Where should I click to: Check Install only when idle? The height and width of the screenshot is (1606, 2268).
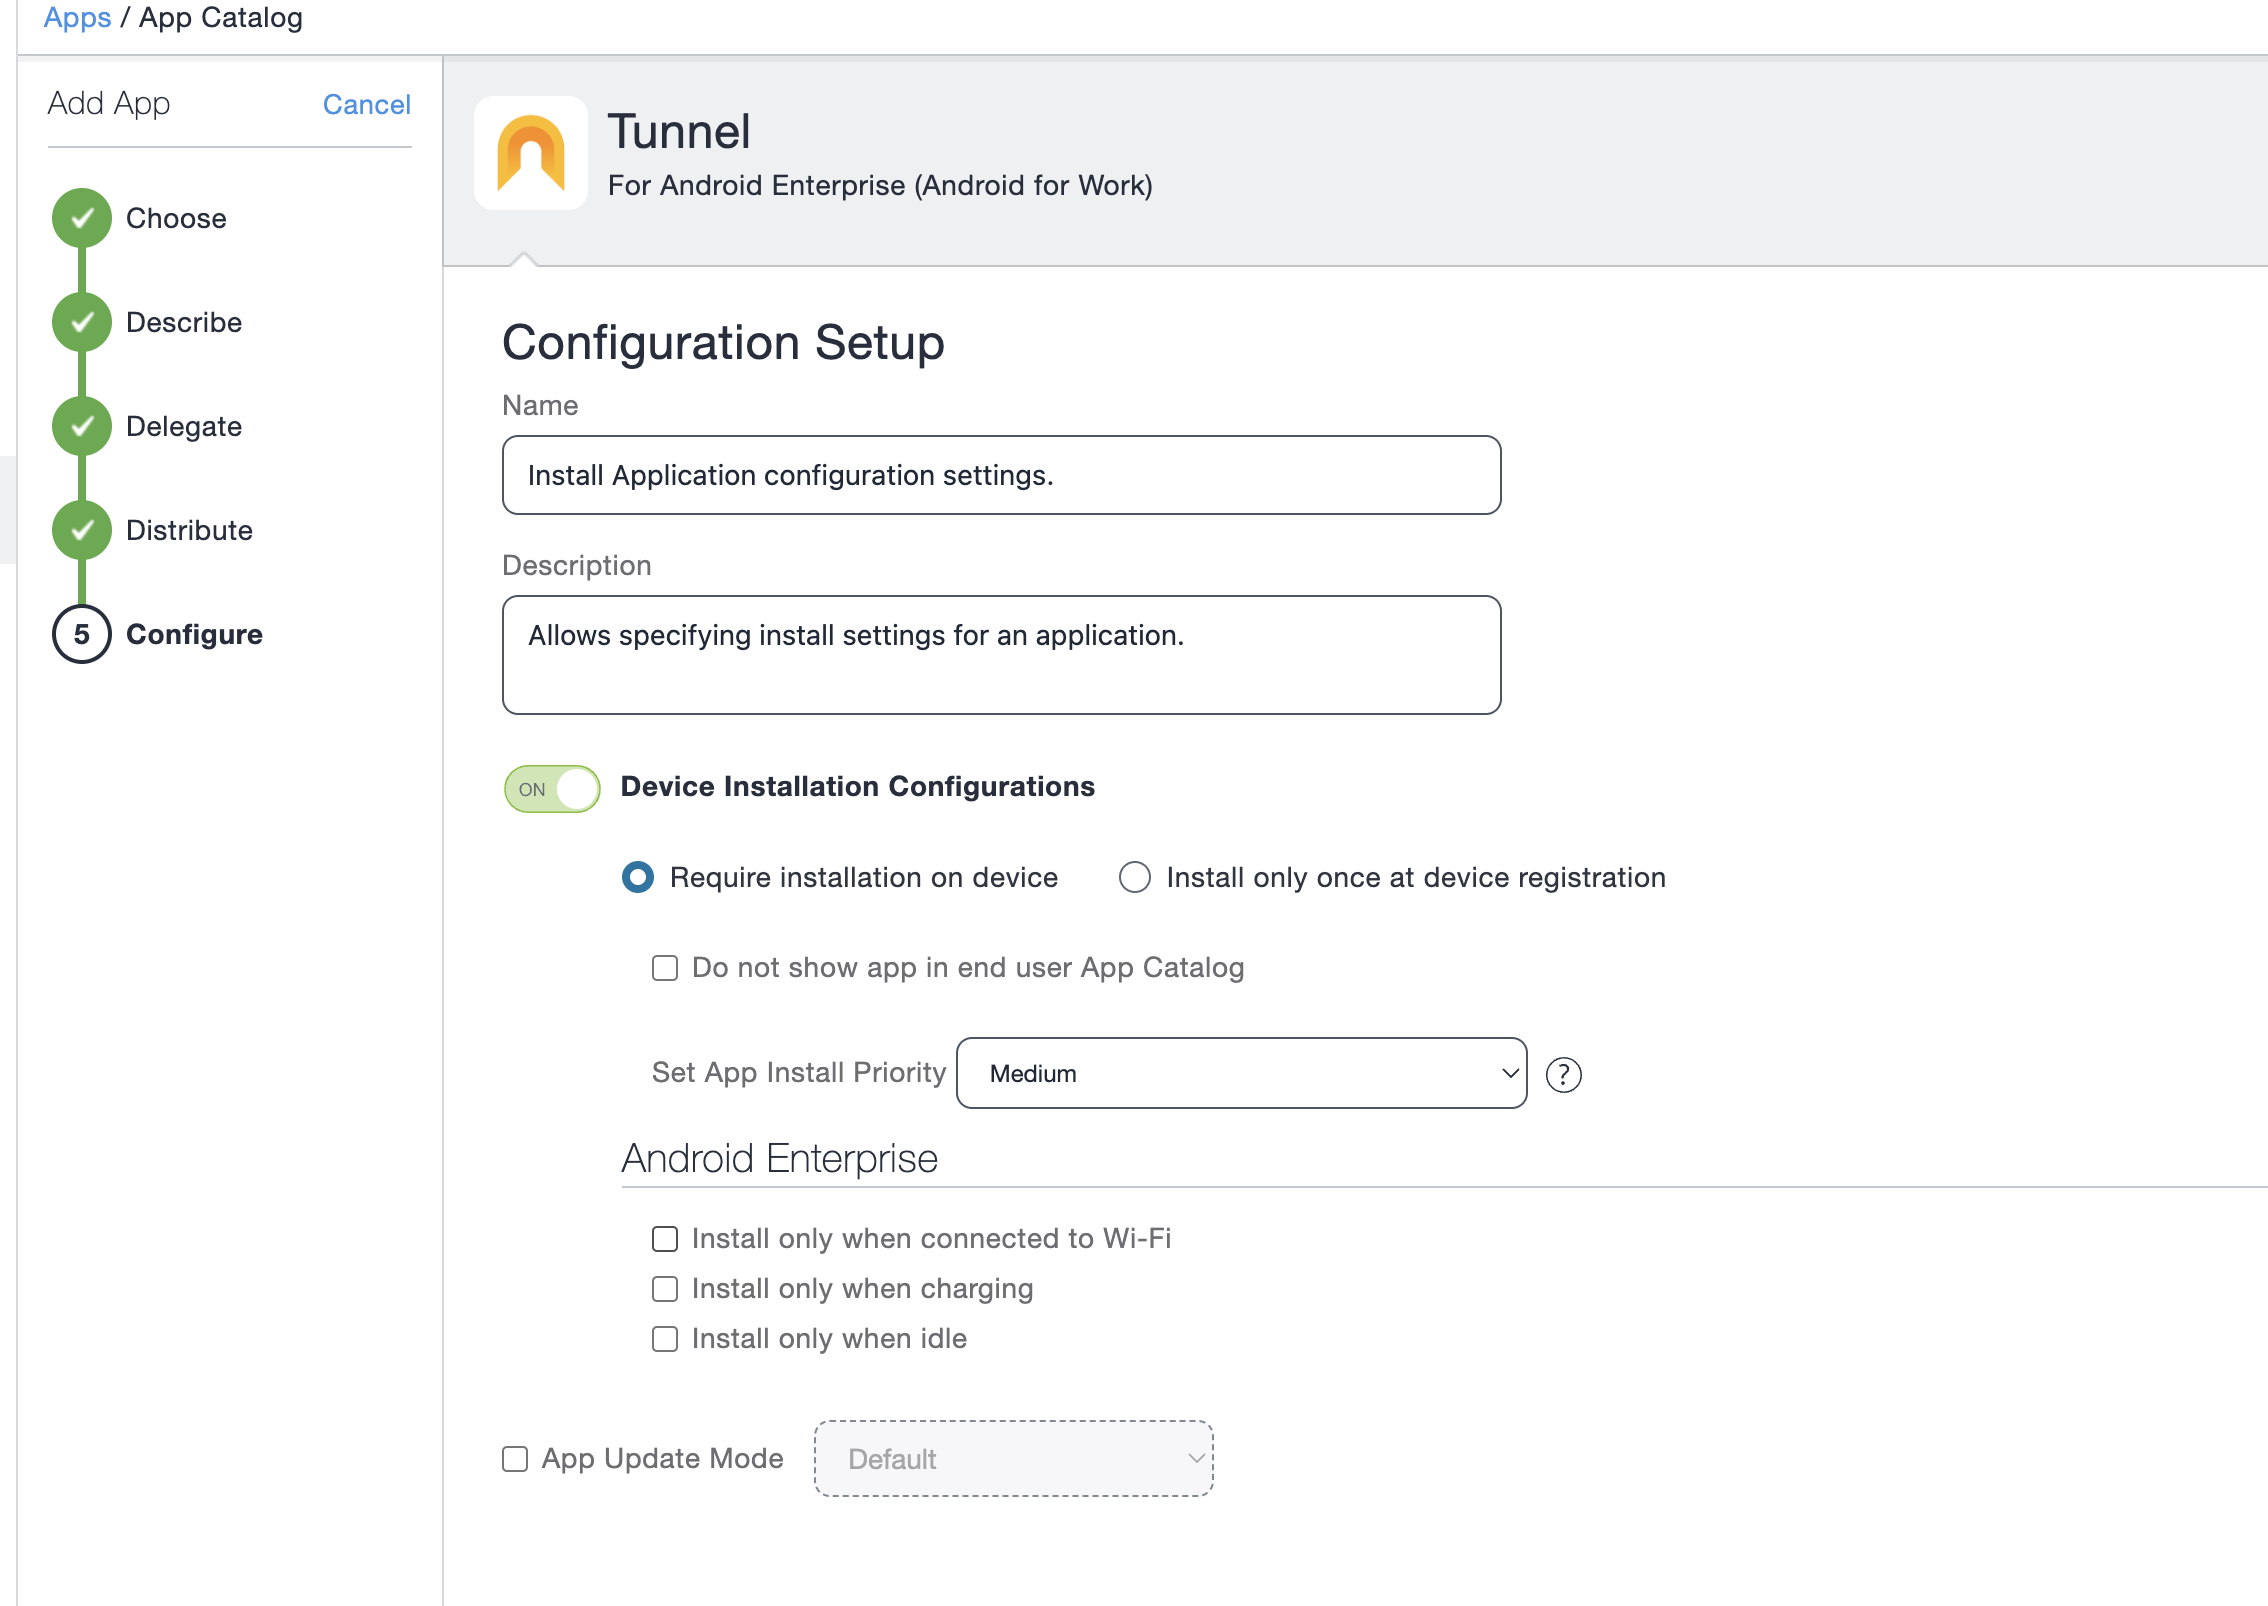click(664, 1338)
